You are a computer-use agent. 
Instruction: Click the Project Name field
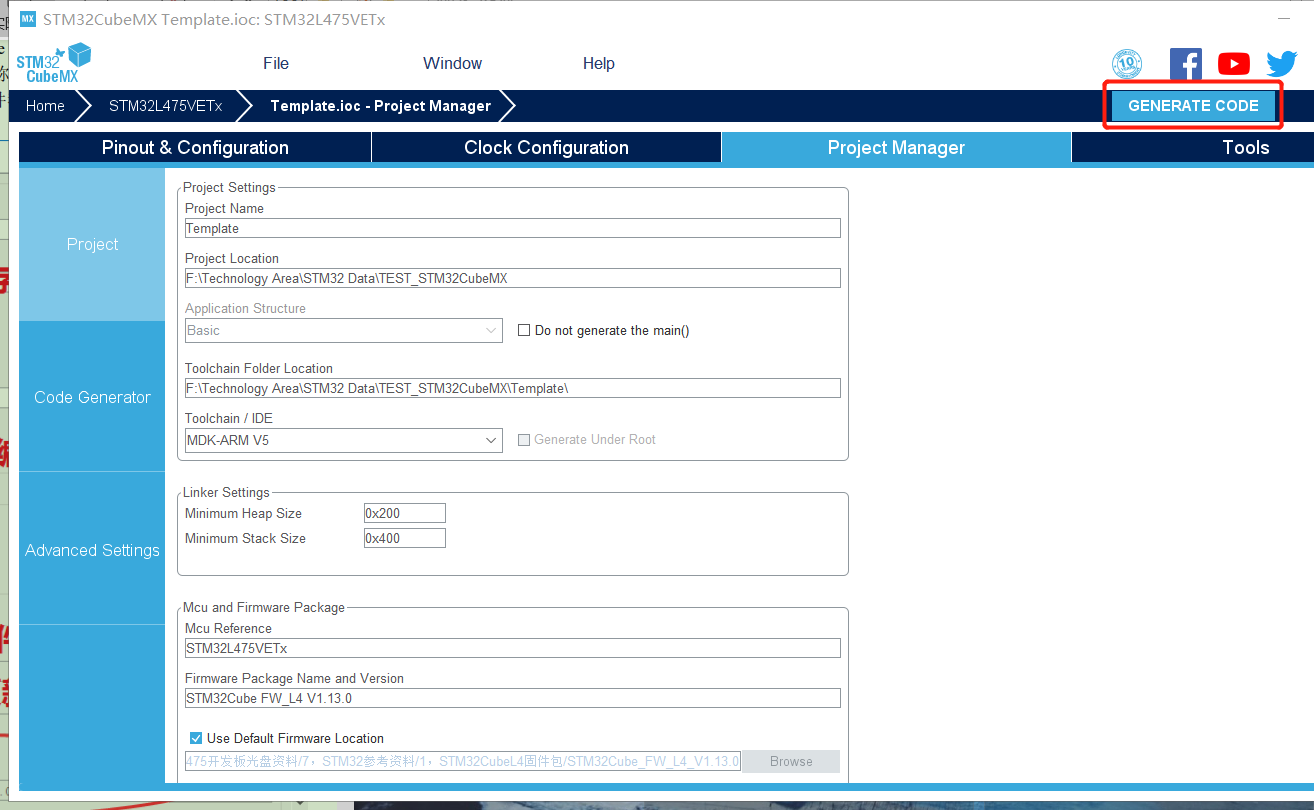(513, 228)
